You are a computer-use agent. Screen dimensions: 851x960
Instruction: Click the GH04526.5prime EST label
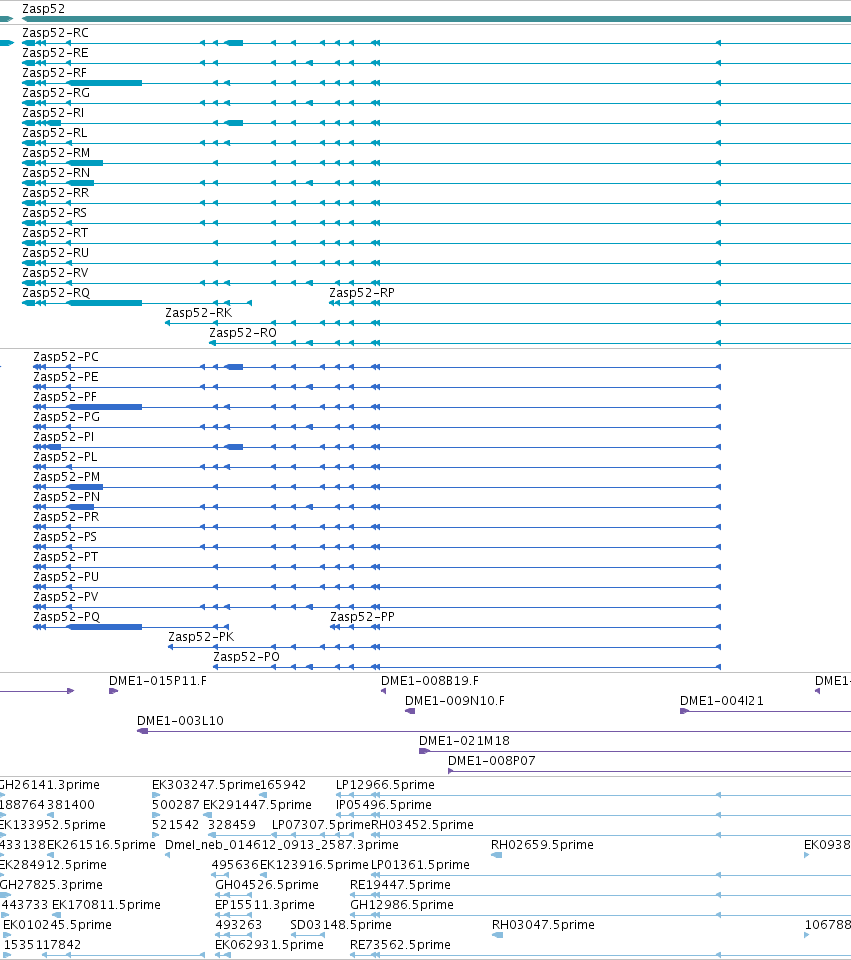(267, 885)
